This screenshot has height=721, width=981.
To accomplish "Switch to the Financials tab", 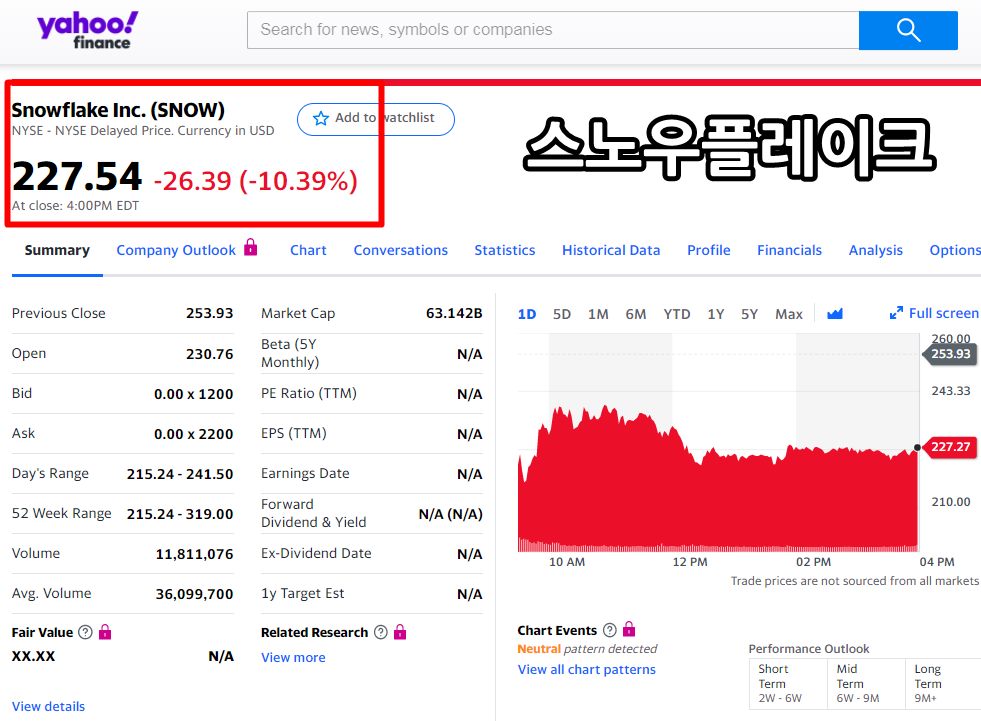I will pos(789,250).
